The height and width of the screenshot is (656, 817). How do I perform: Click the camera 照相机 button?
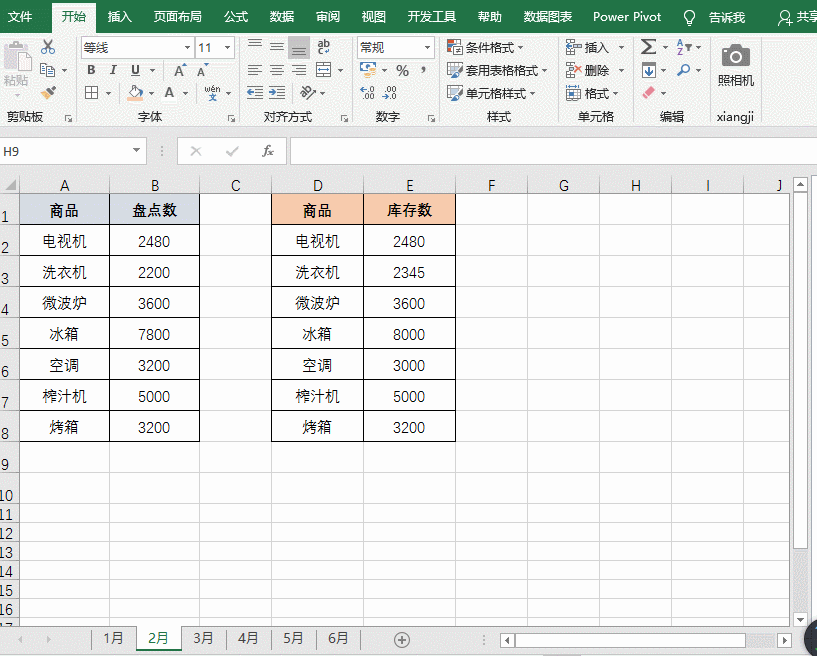735,64
